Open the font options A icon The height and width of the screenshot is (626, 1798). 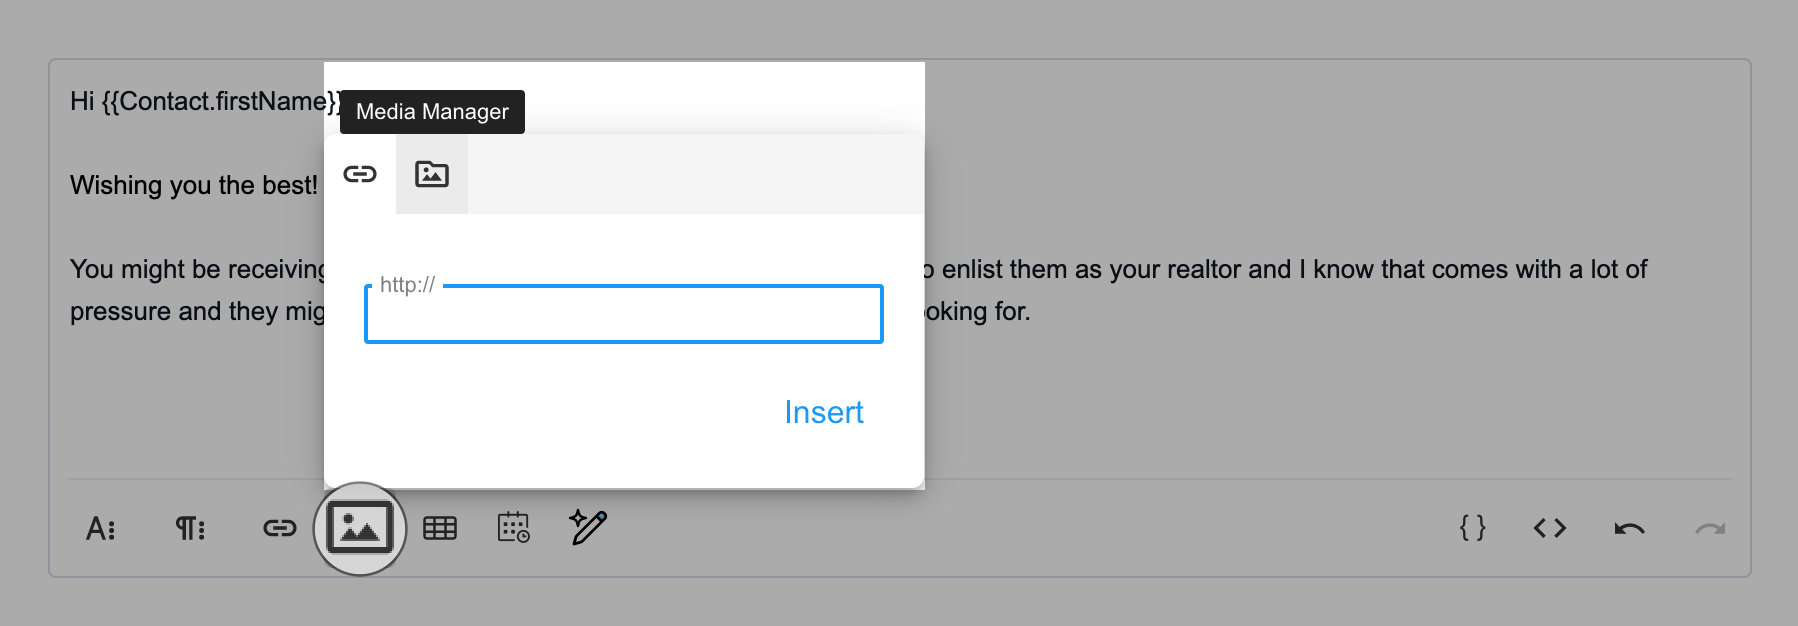tap(101, 528)
